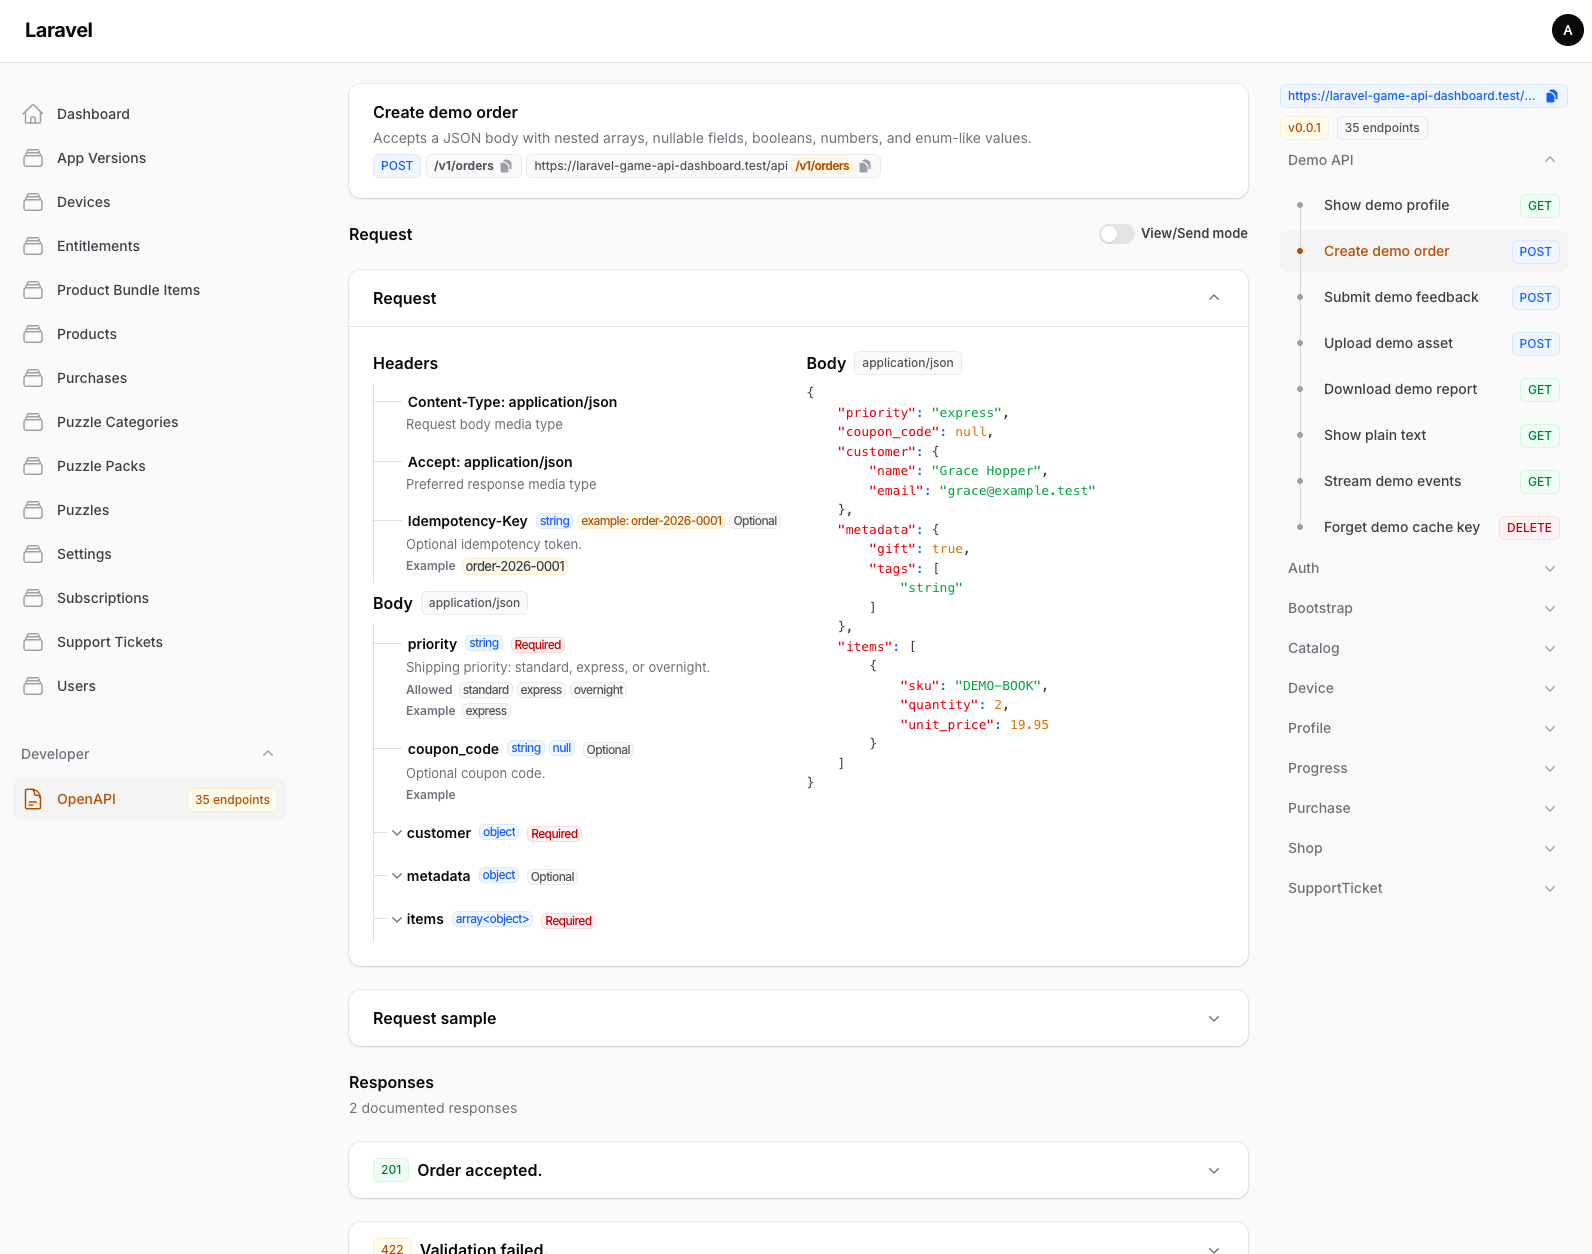
Task: Expand the Shop endpoint group
Action: [1550, 848]
